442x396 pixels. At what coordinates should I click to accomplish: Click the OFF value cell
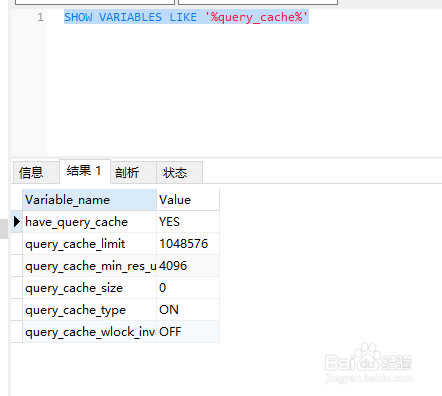188,332
